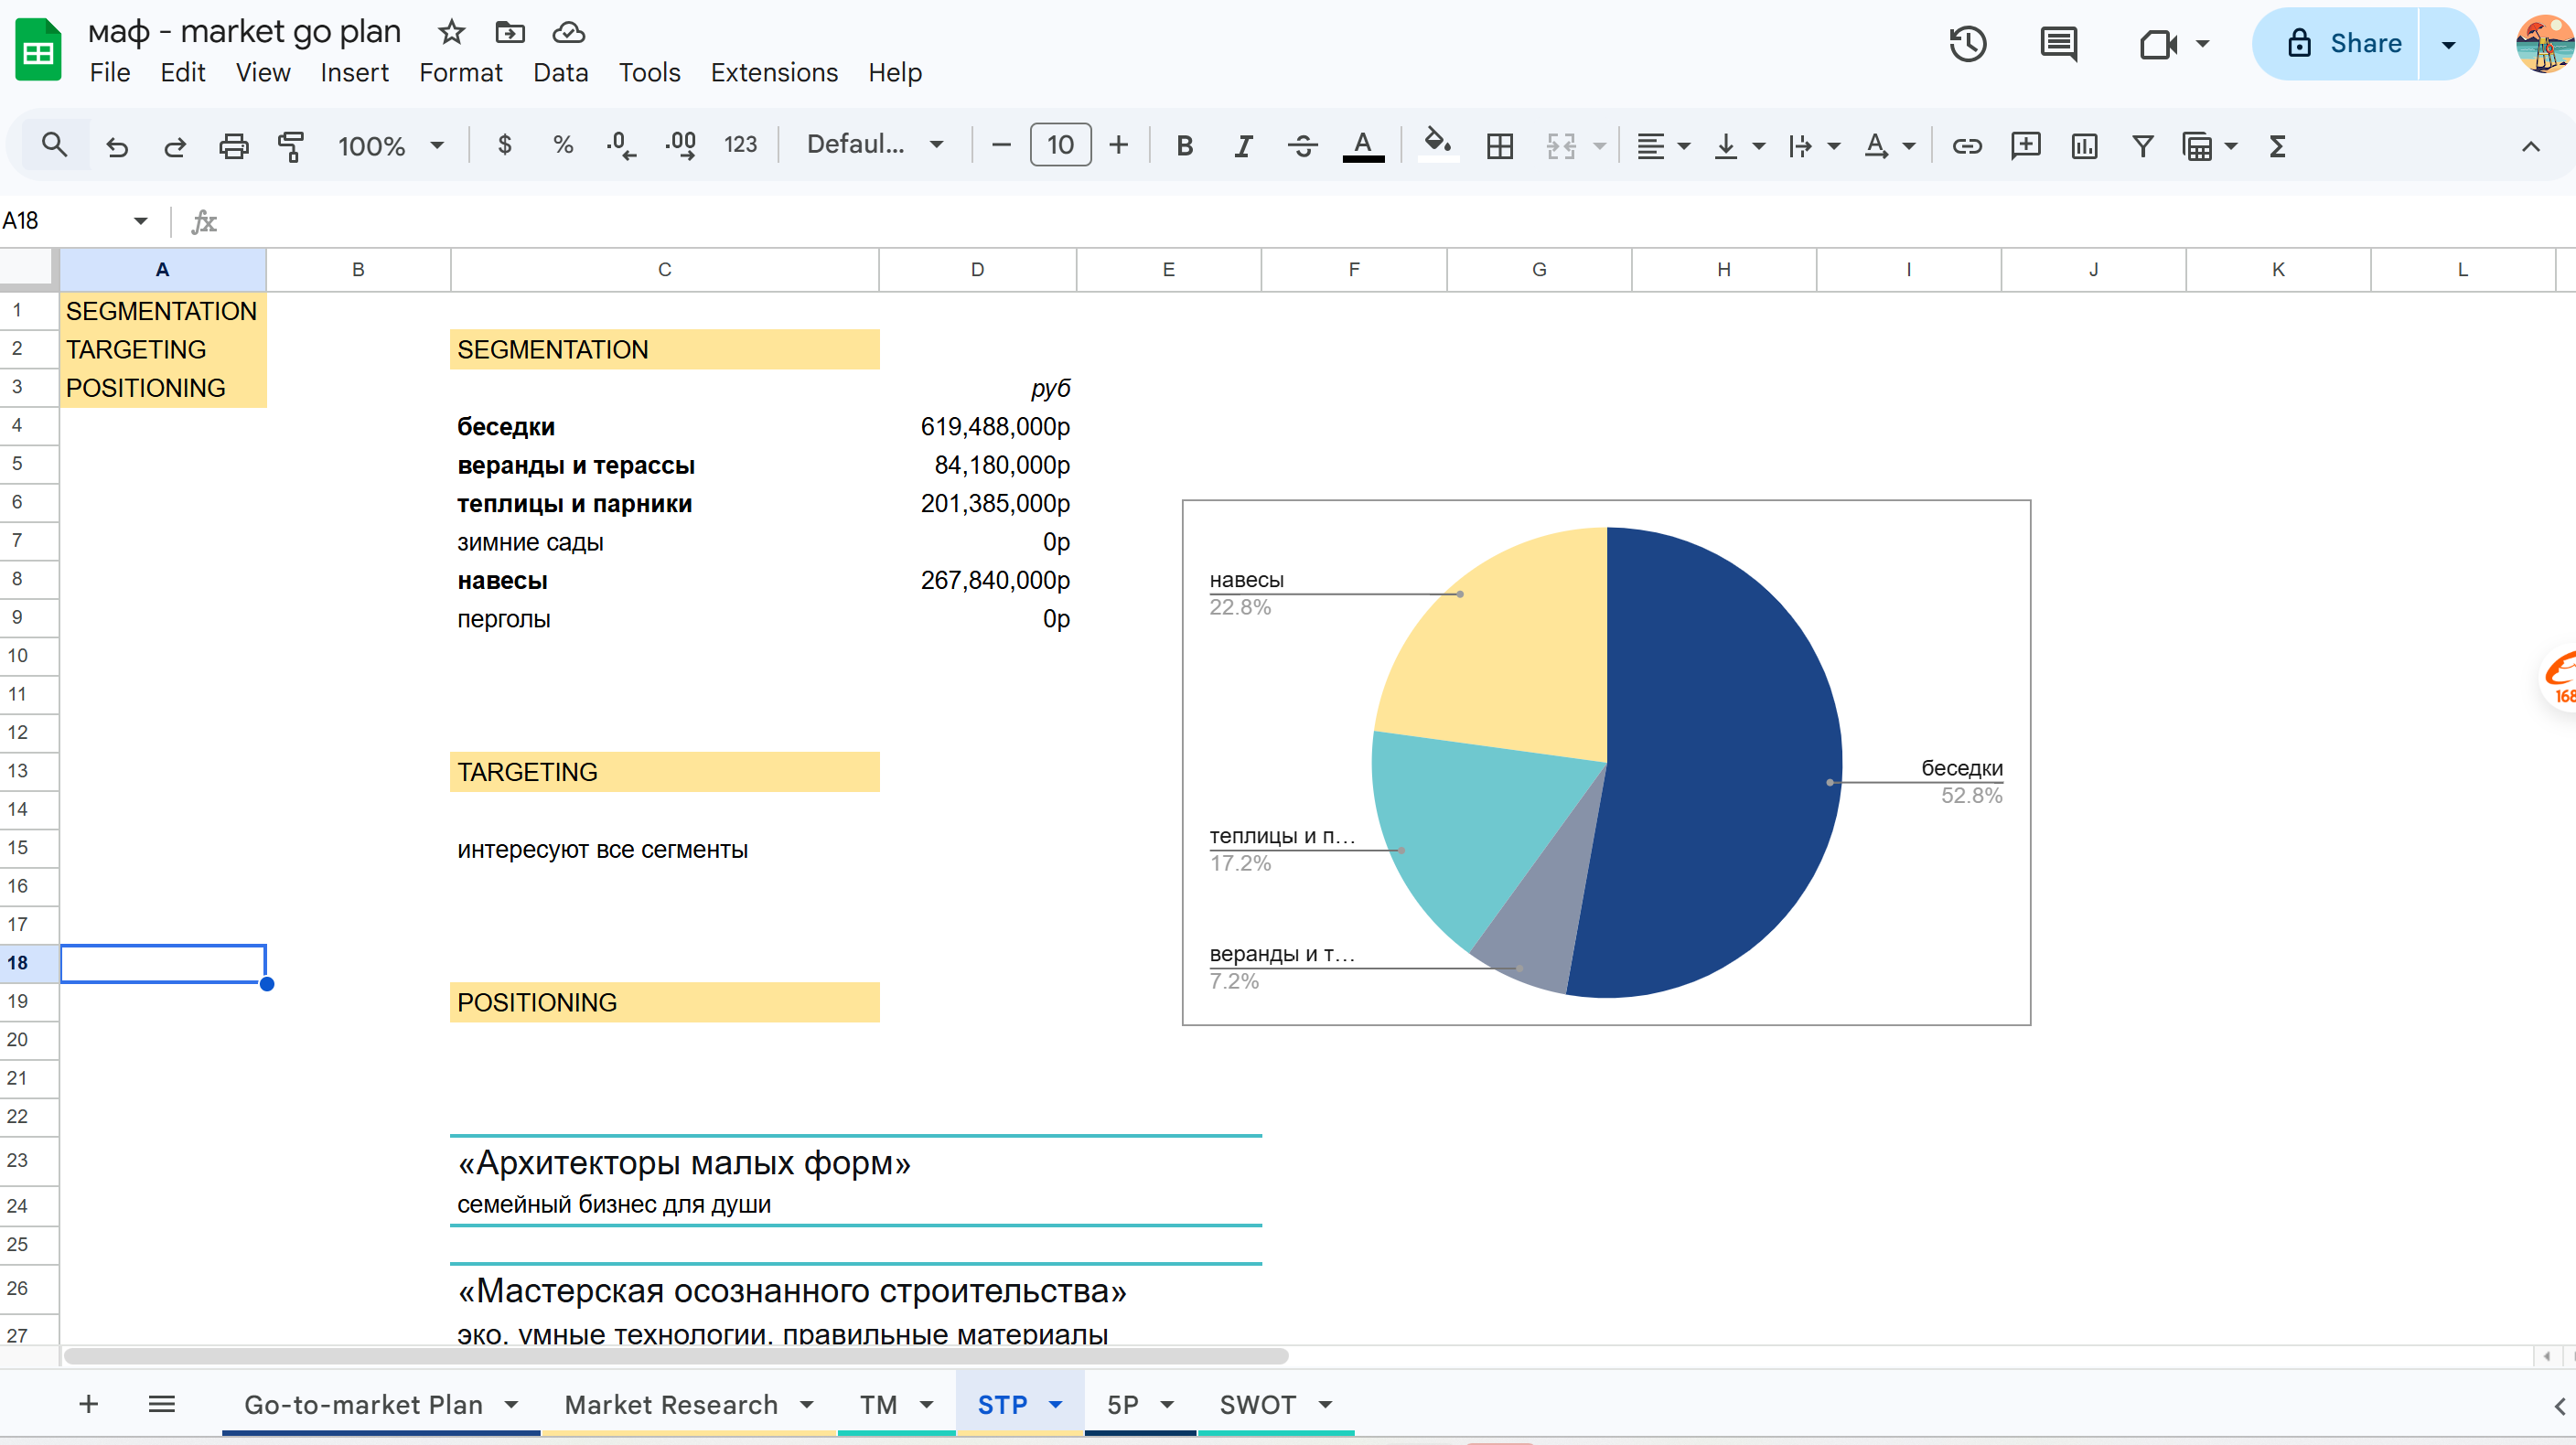Open the Google account avatar
The height and width of the screenshot is (1445, 2576).
2546,44
